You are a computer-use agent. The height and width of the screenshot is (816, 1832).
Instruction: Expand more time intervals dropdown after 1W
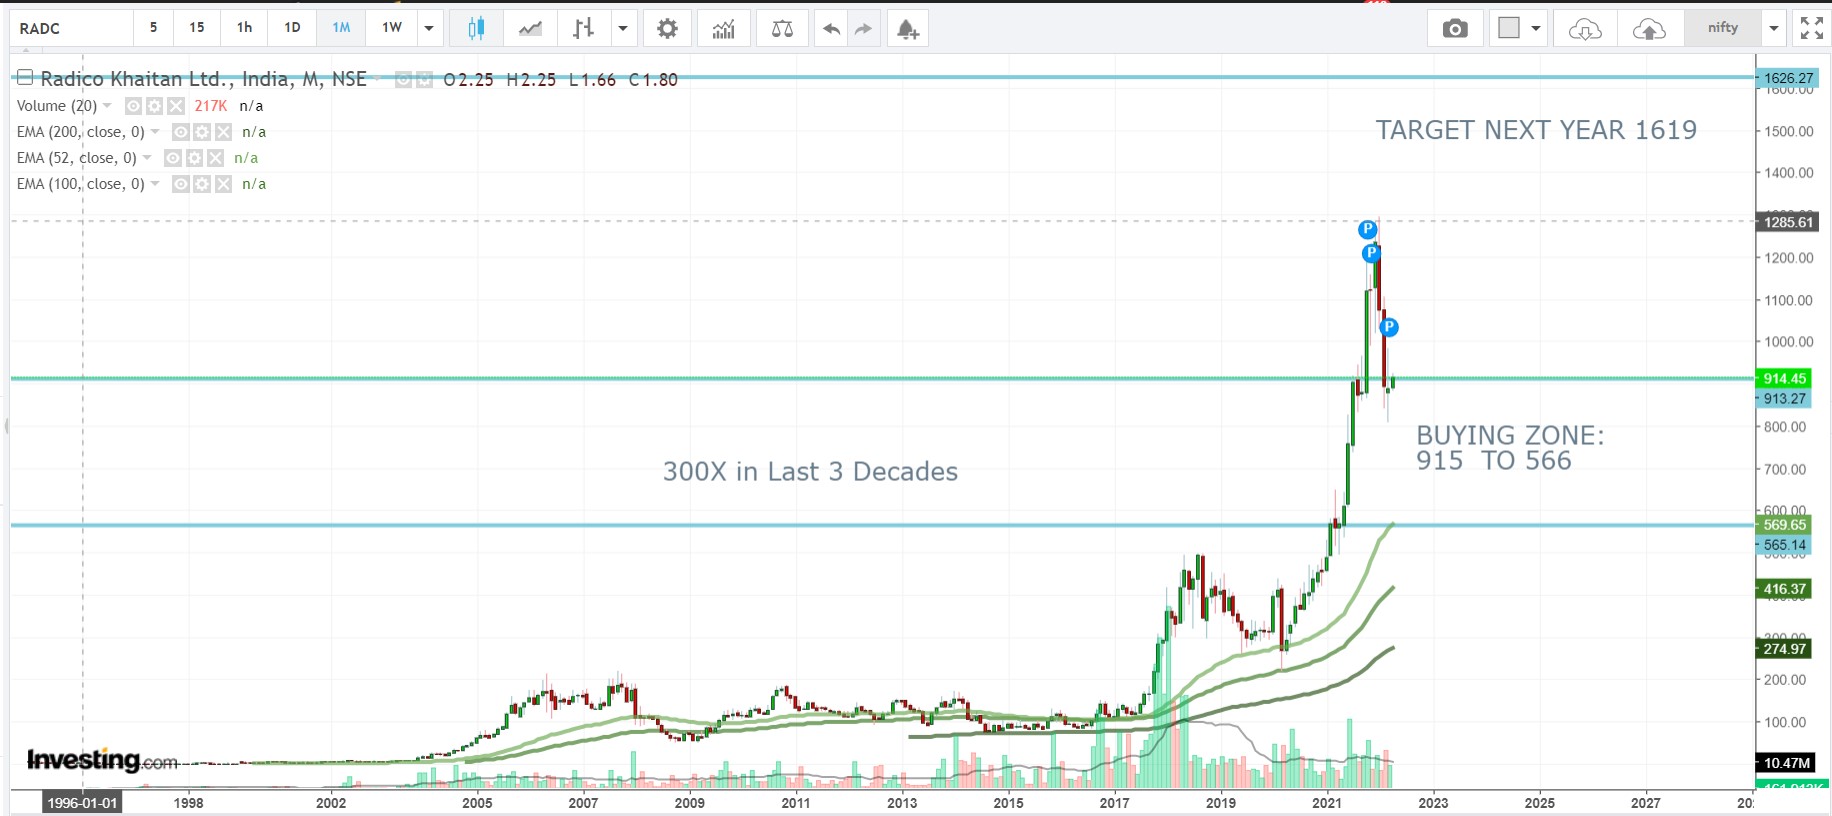[429, 28]
